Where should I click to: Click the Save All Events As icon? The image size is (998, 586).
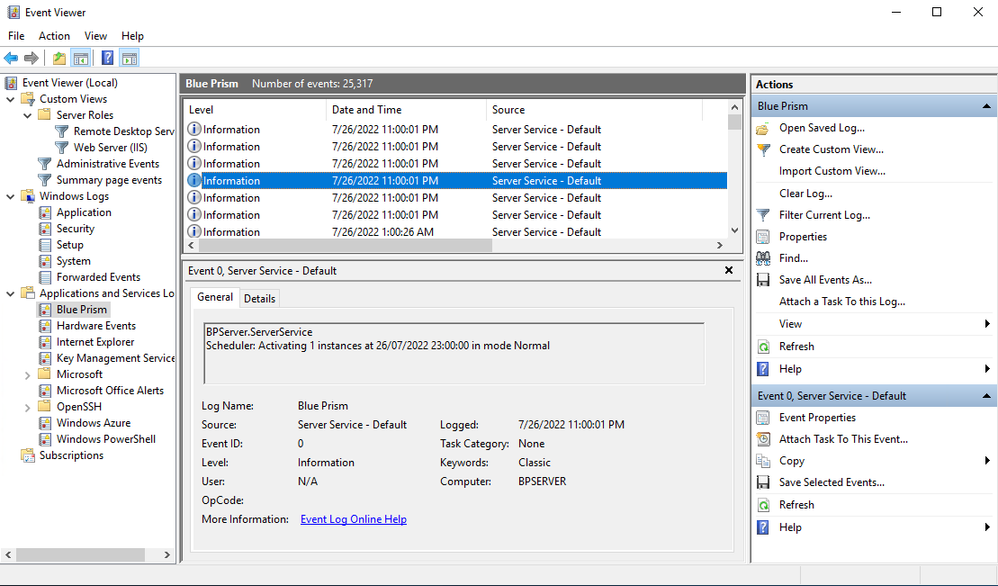[764, 280]
